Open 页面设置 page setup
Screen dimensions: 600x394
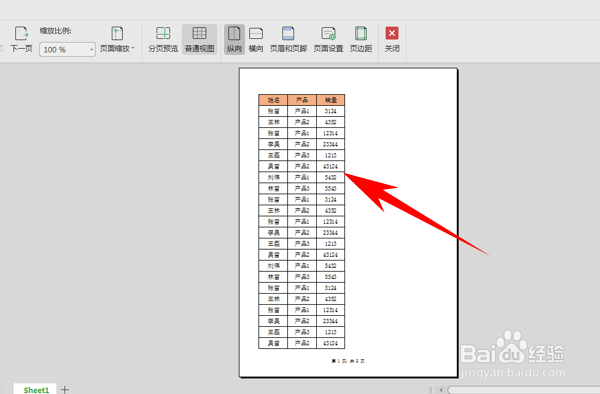[x=328, y=39]
